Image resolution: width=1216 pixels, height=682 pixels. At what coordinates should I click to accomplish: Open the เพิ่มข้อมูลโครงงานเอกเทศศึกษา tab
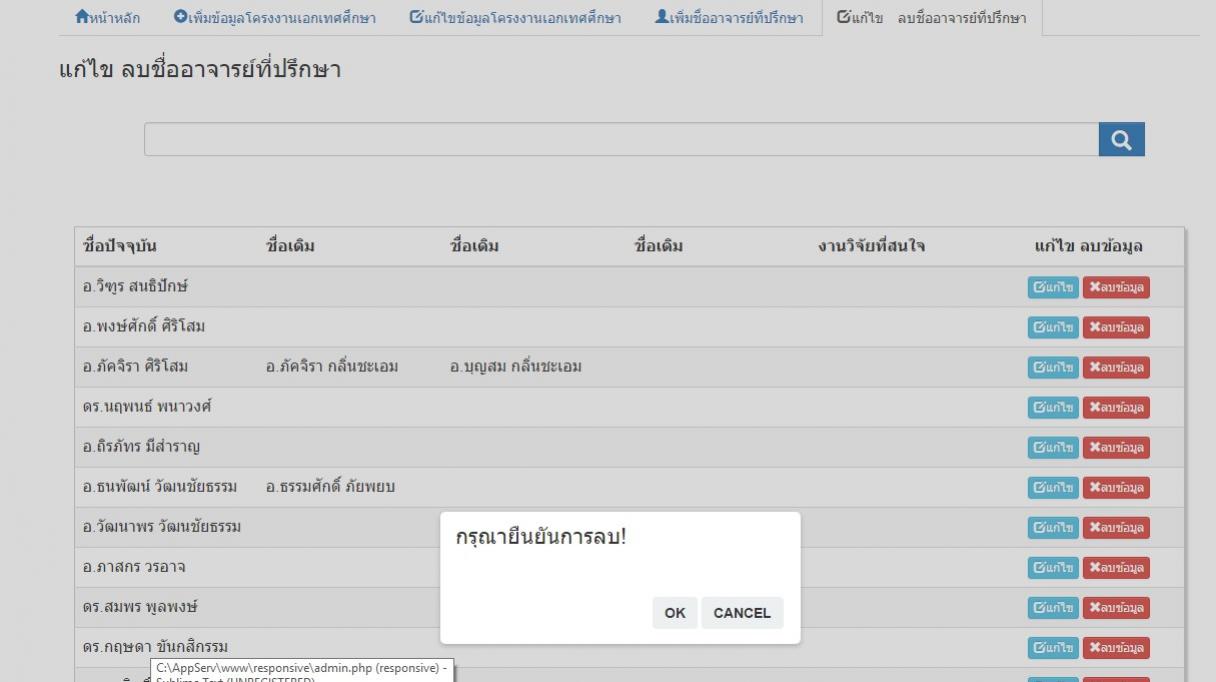coord(275,18)
